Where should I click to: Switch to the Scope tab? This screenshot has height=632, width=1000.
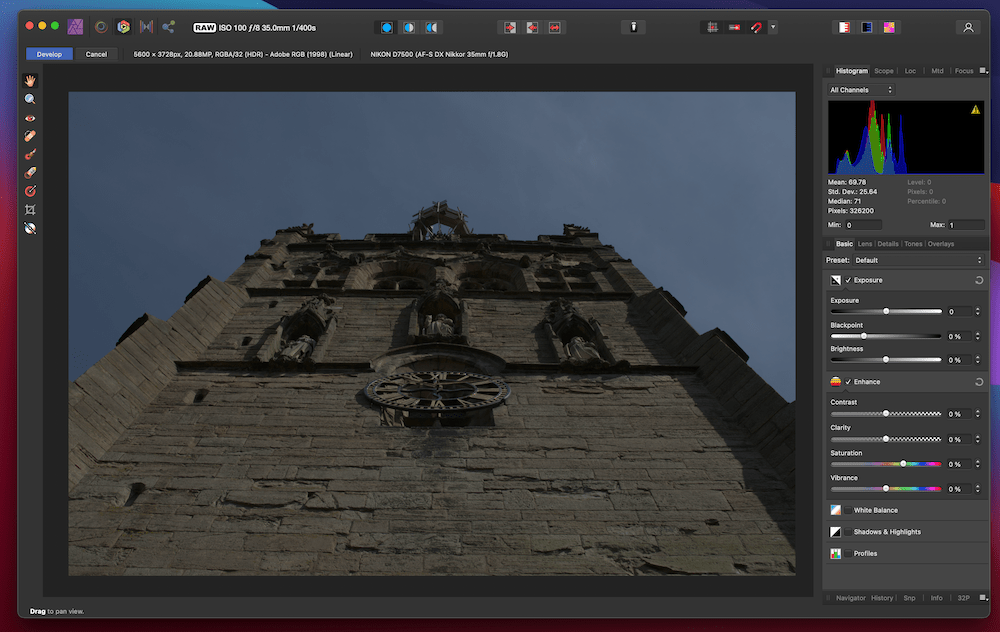point(884,71)
